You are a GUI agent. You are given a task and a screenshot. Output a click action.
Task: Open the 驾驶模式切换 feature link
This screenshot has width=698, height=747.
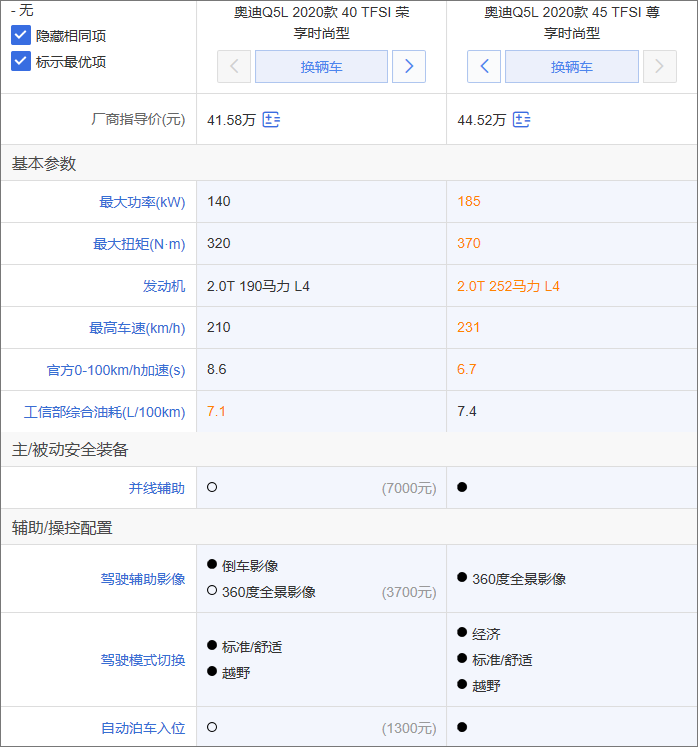(143, 660)
